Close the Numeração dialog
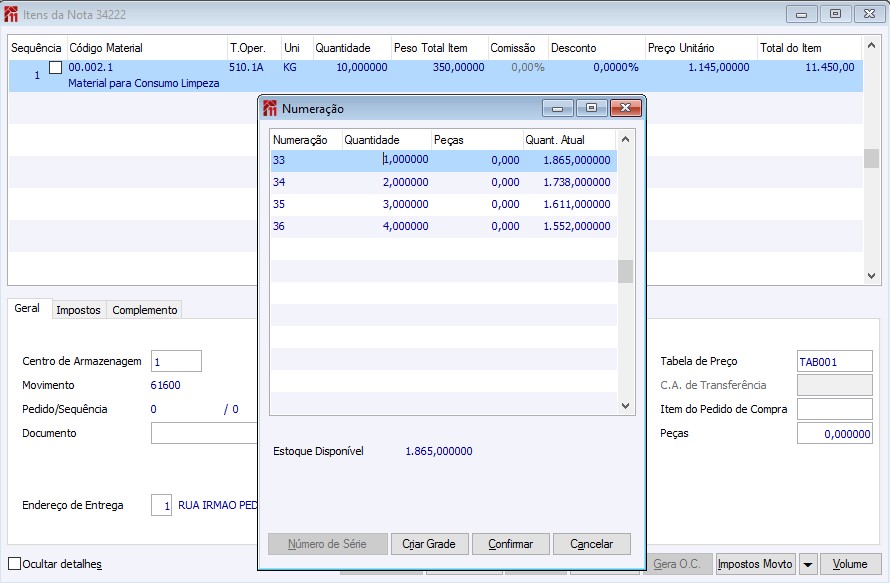Viewport: 890px width, 583px height. tap(625, 108)
